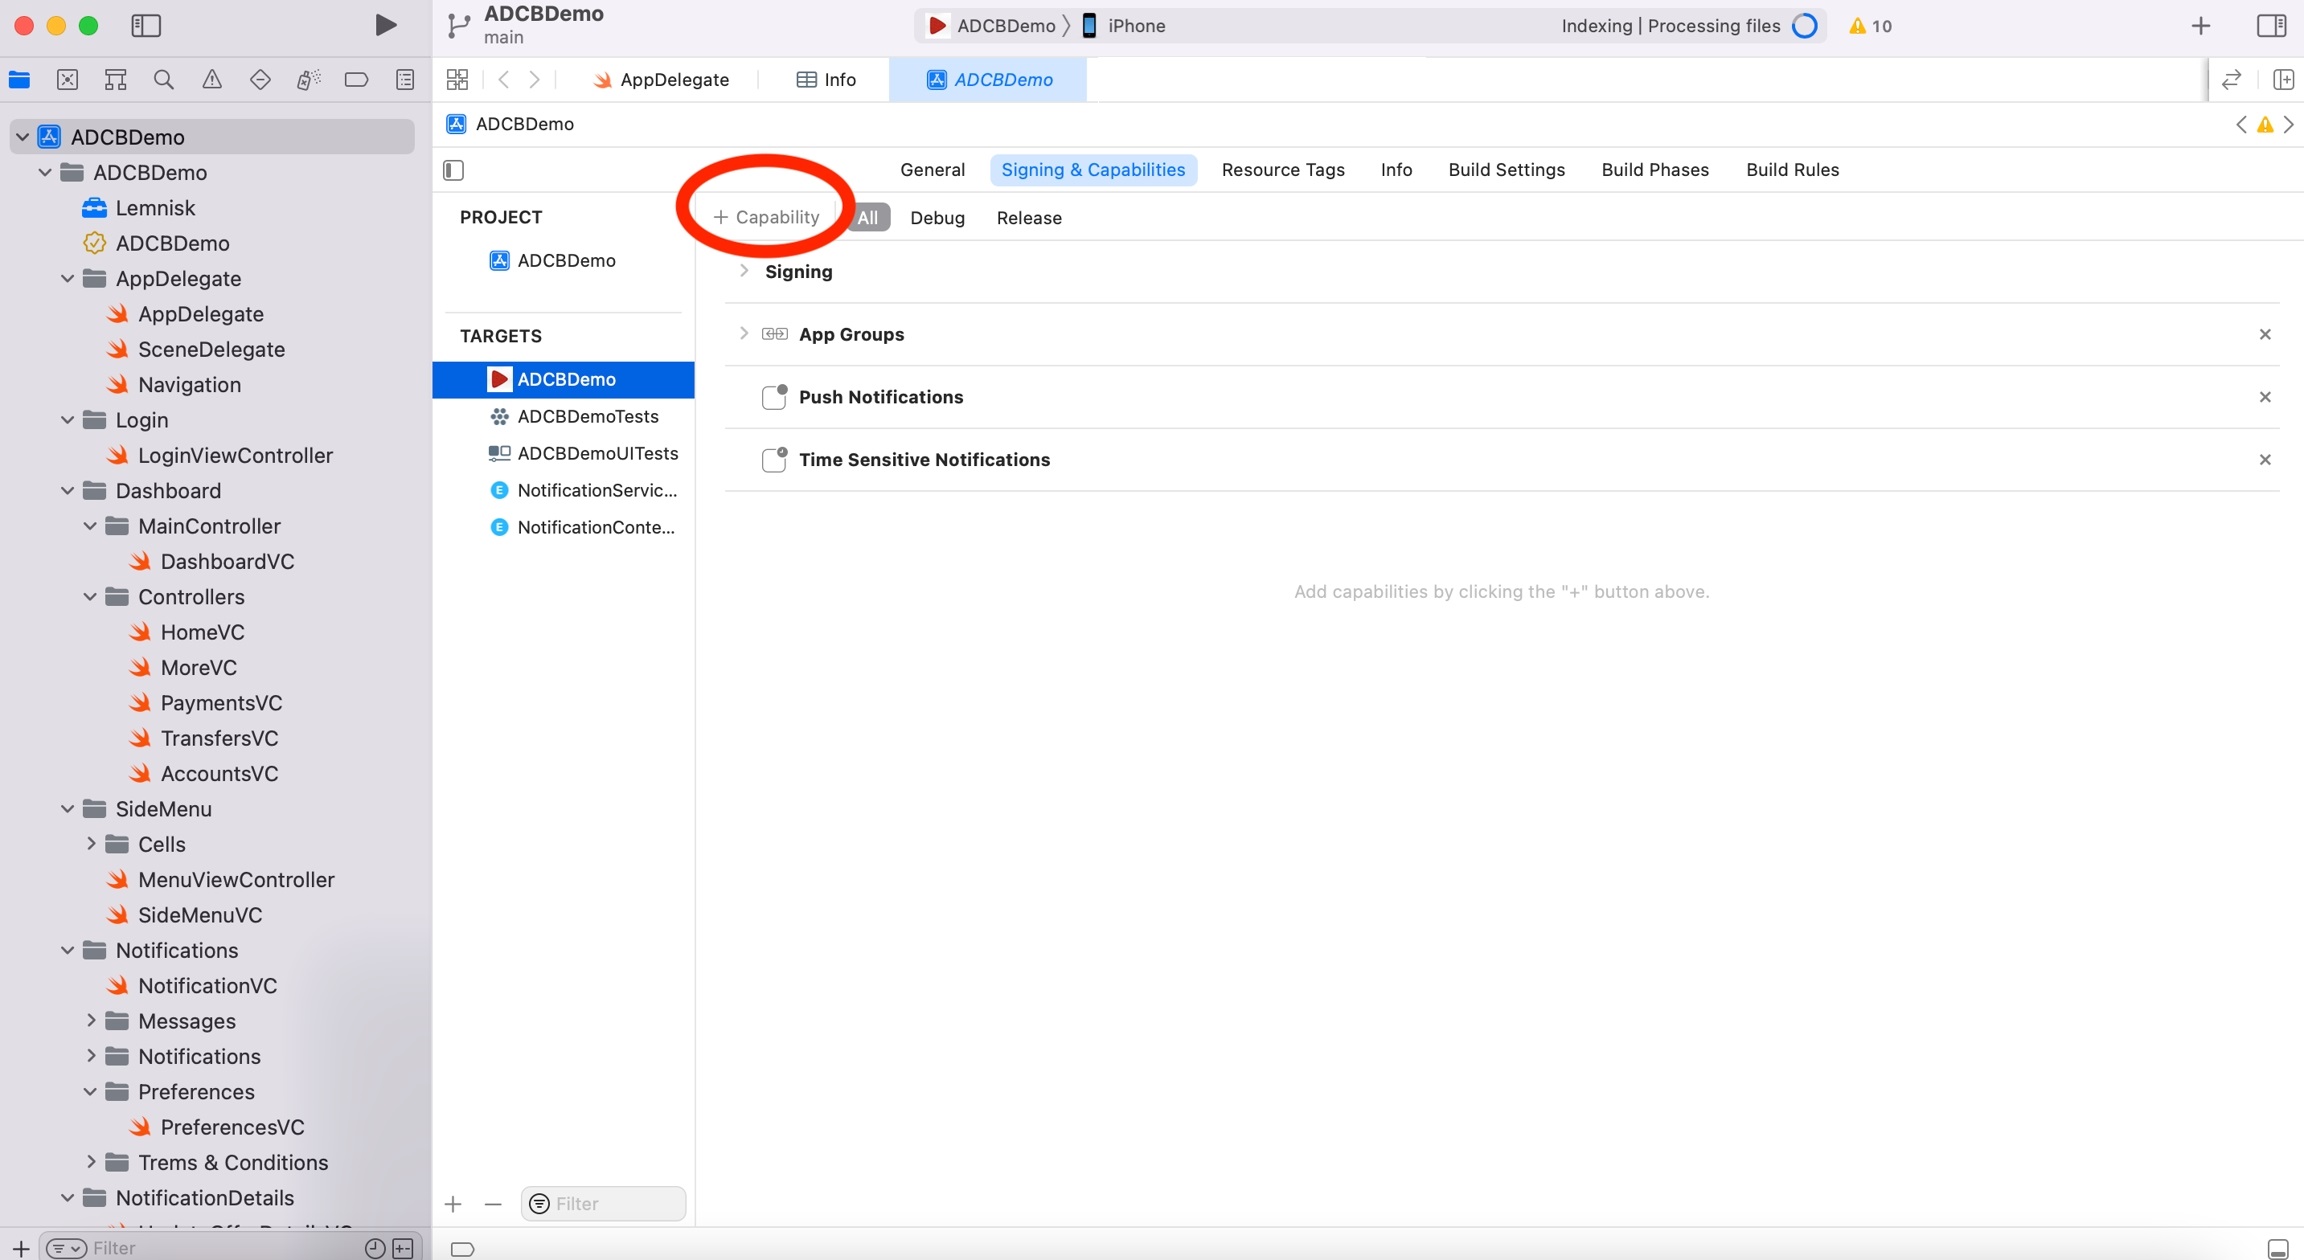Expand the App Groups capability
This screenshot has width=2304, height=1260.
click(x=743, y=334)
